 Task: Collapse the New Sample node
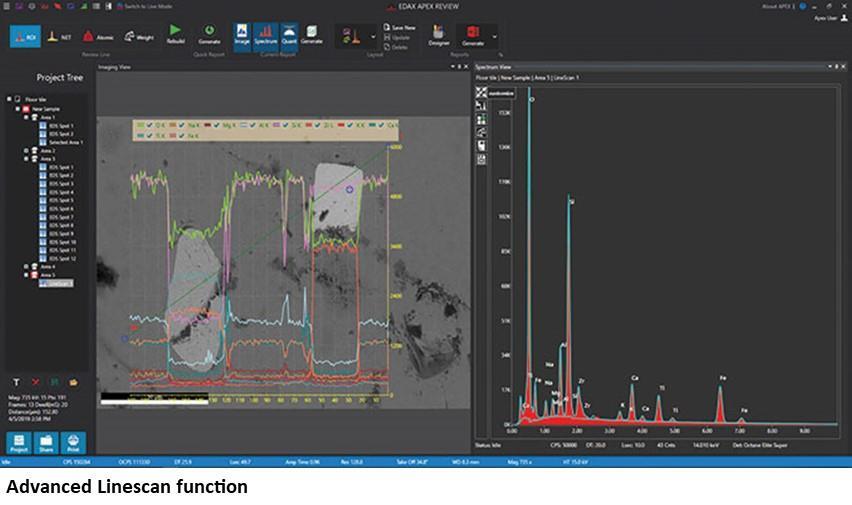coord(17,109)
